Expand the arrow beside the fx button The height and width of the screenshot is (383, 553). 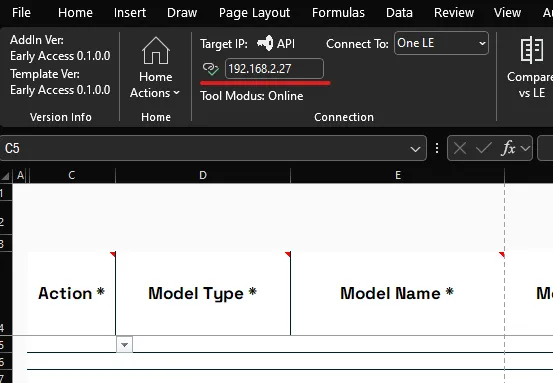525,148
